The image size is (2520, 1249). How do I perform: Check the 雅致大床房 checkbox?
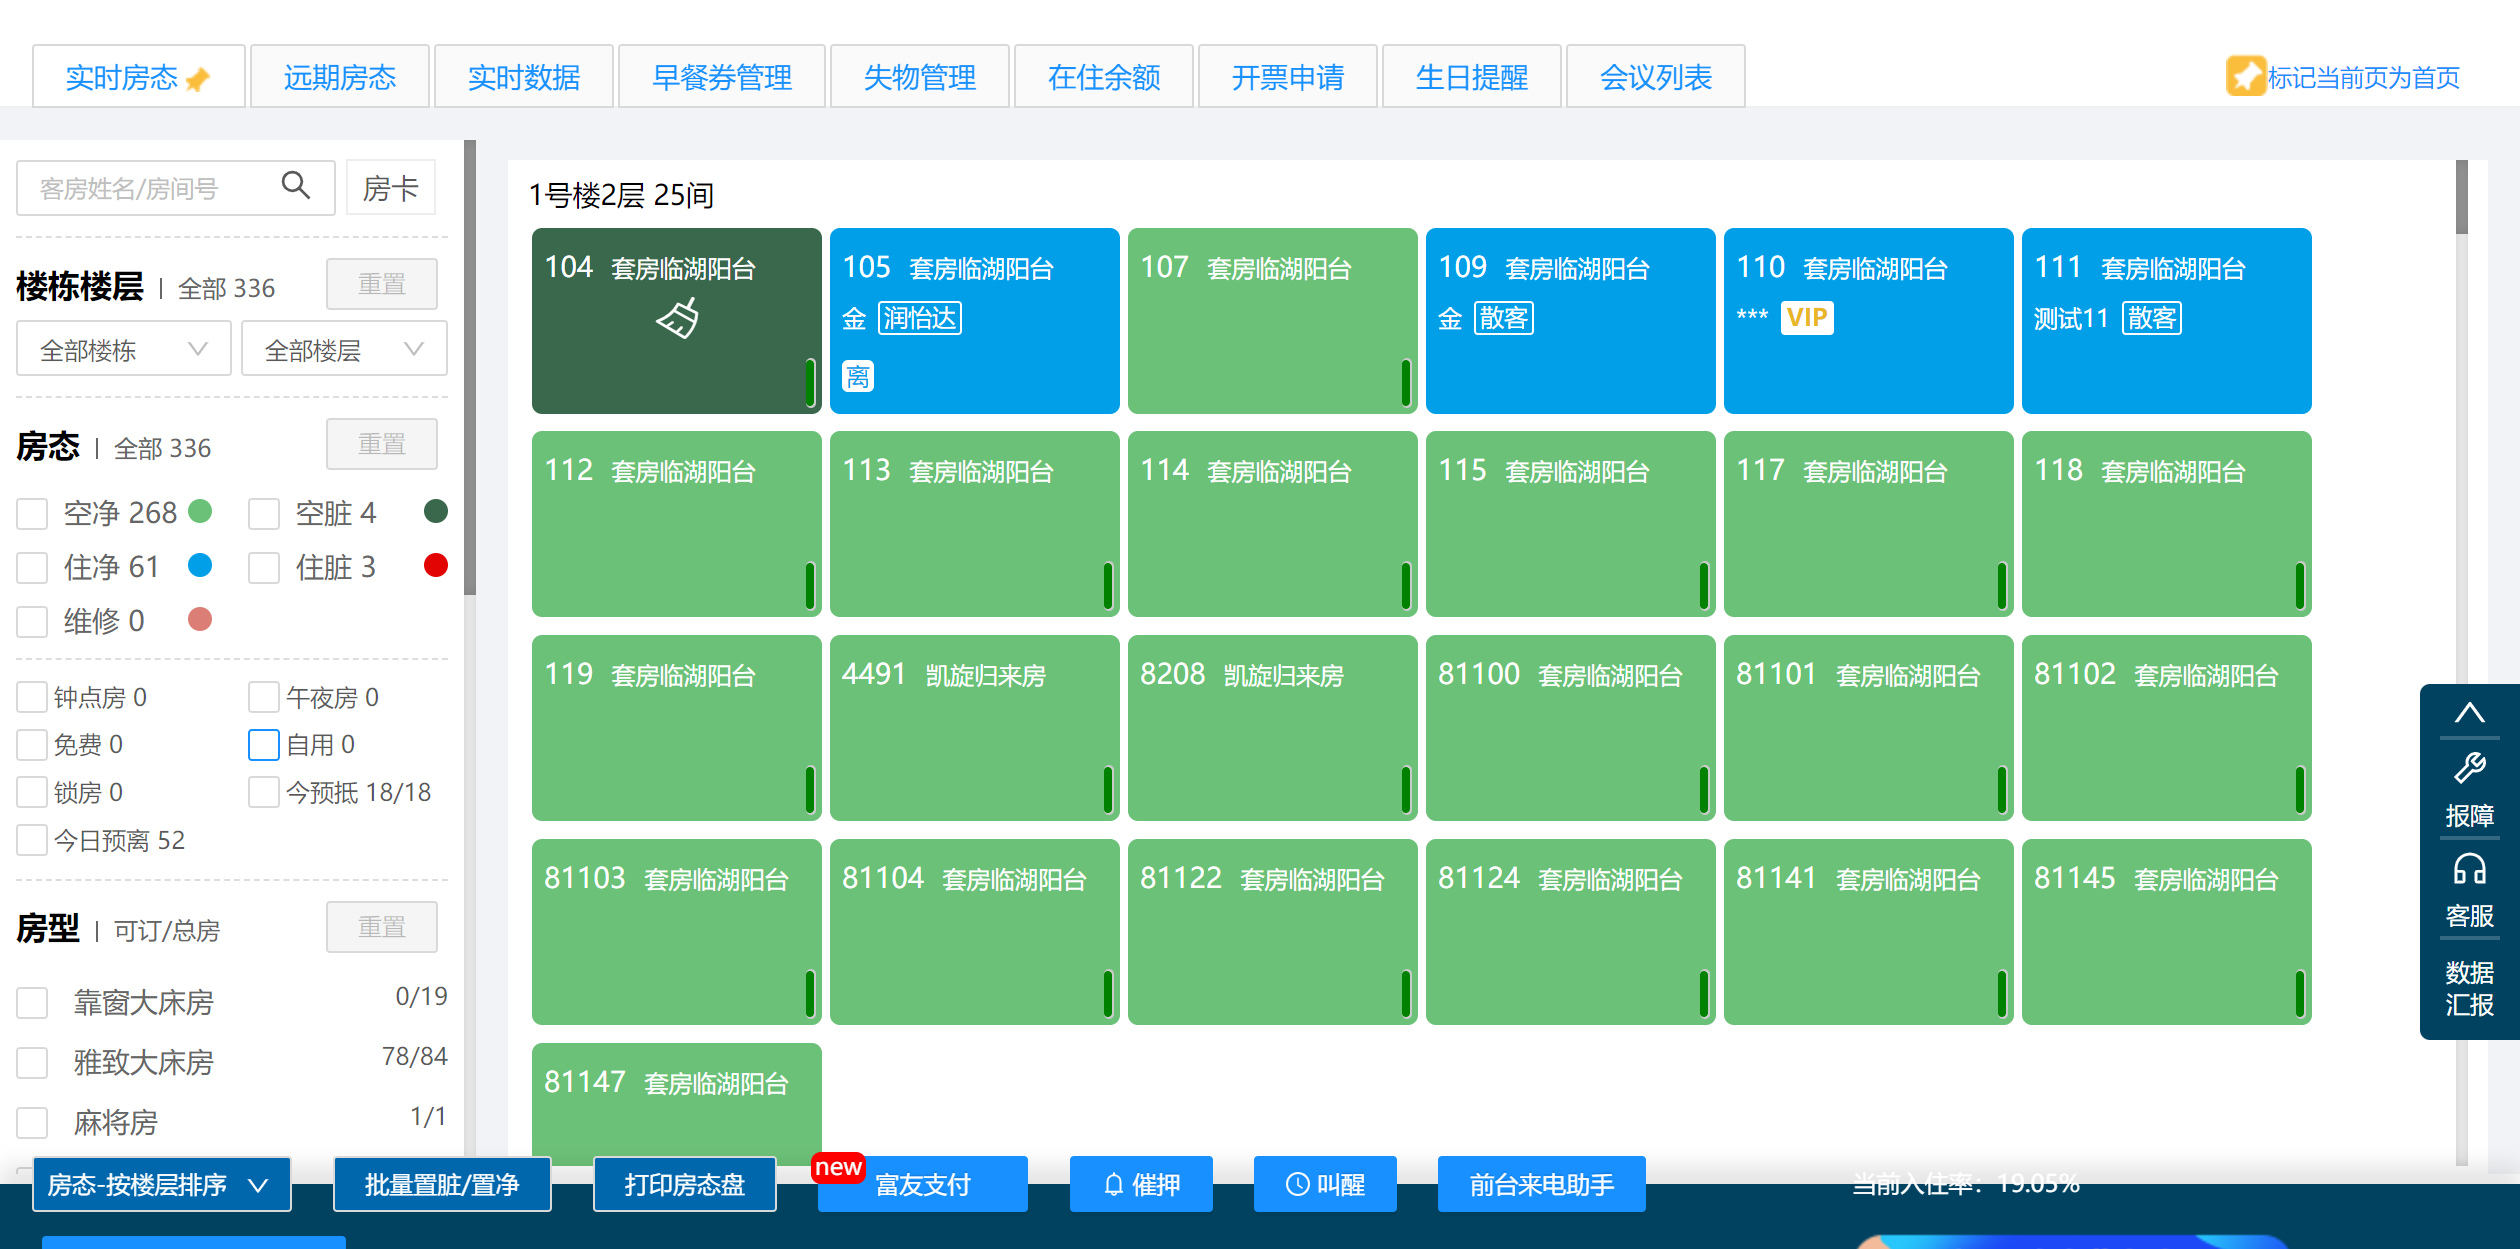(32, 1062)
